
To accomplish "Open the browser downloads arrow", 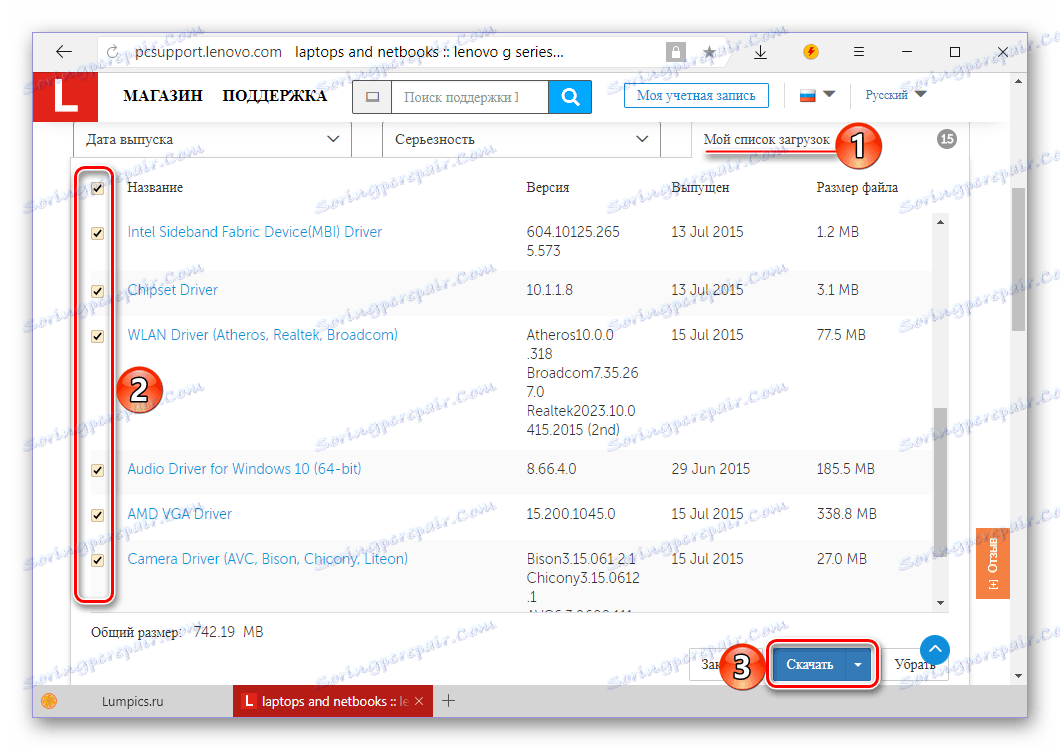I will pos(761,52).
